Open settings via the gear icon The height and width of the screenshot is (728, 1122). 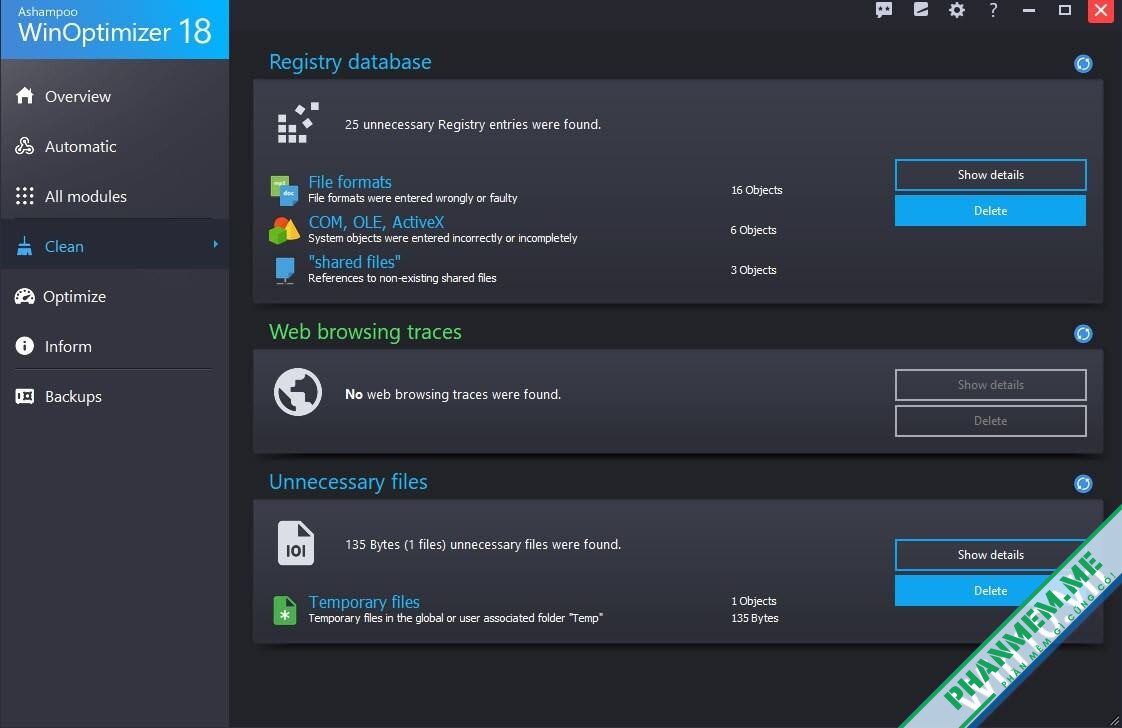click(x=957, y=10)
